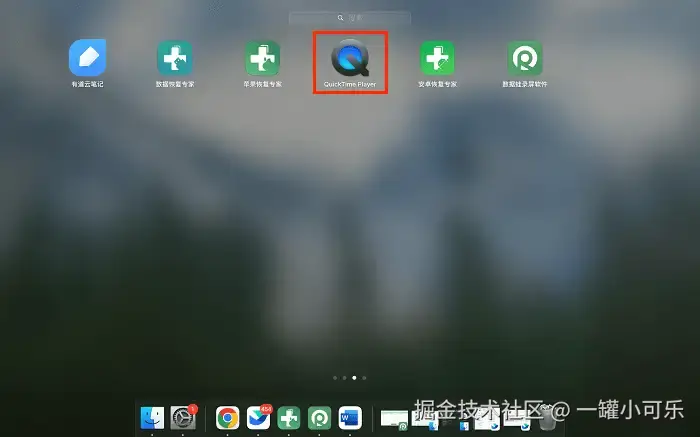The width and height of the screenshot is (700, 437).
Task: Launch Microsoft Word from the Dock
Action: click(350, 418)
